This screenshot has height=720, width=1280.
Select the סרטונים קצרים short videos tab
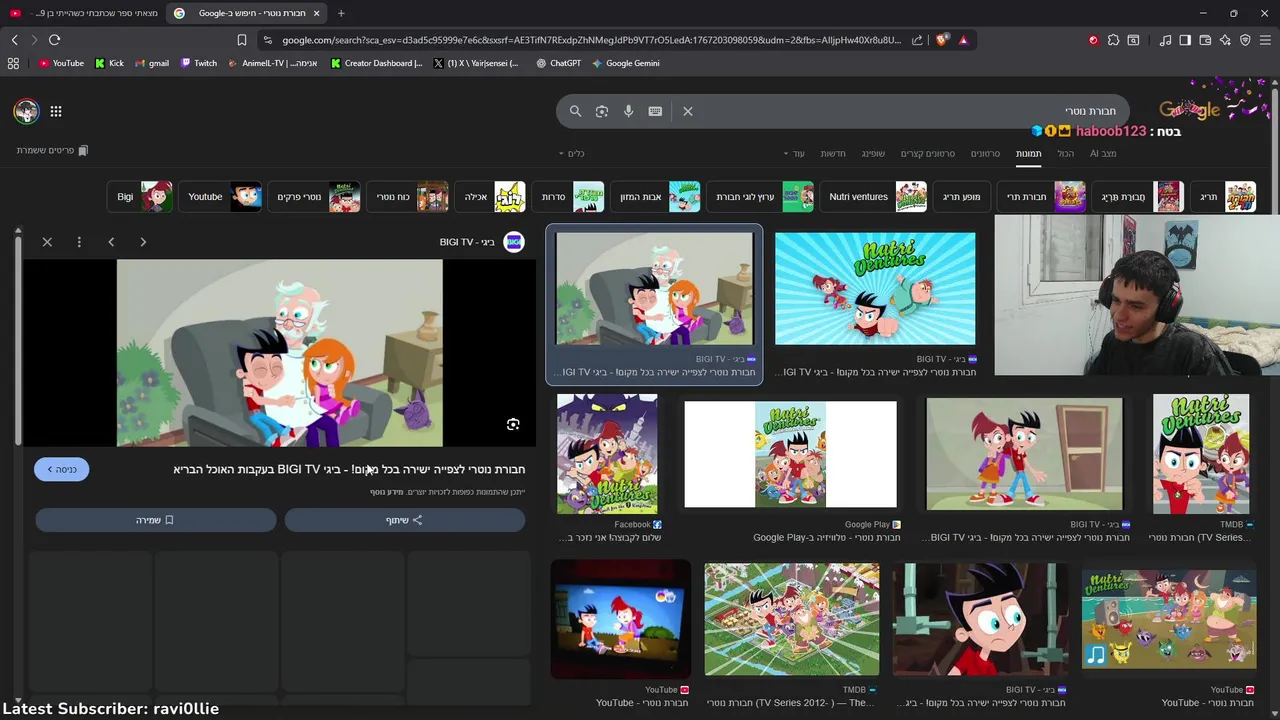pos(928,153)
